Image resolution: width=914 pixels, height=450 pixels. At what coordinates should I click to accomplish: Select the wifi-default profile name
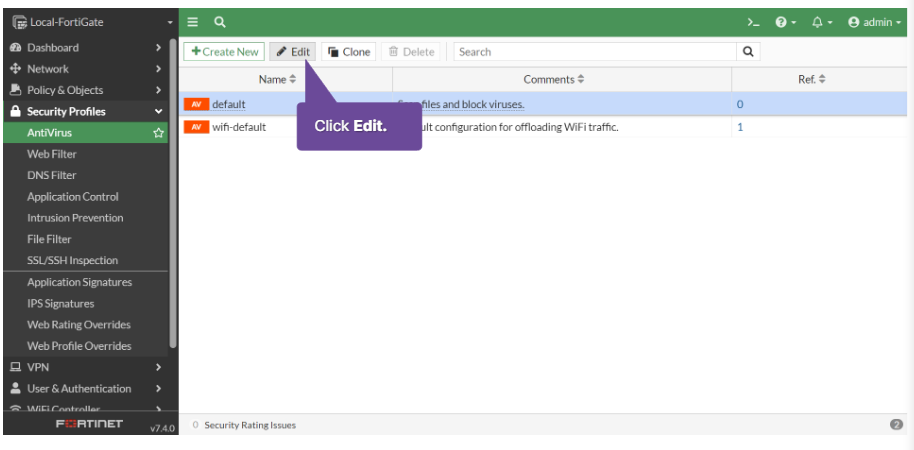pos(239,127)
